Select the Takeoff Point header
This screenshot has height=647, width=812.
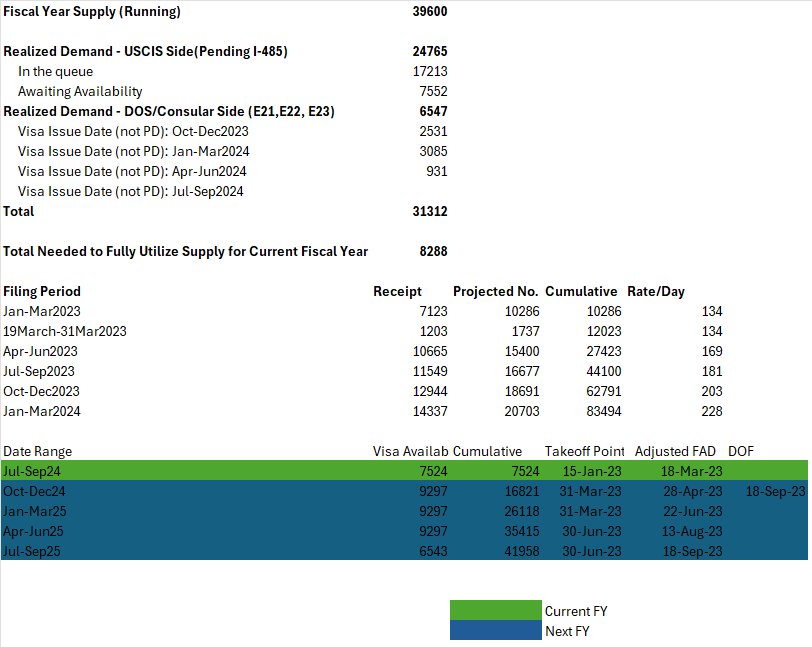pos(585,452)
